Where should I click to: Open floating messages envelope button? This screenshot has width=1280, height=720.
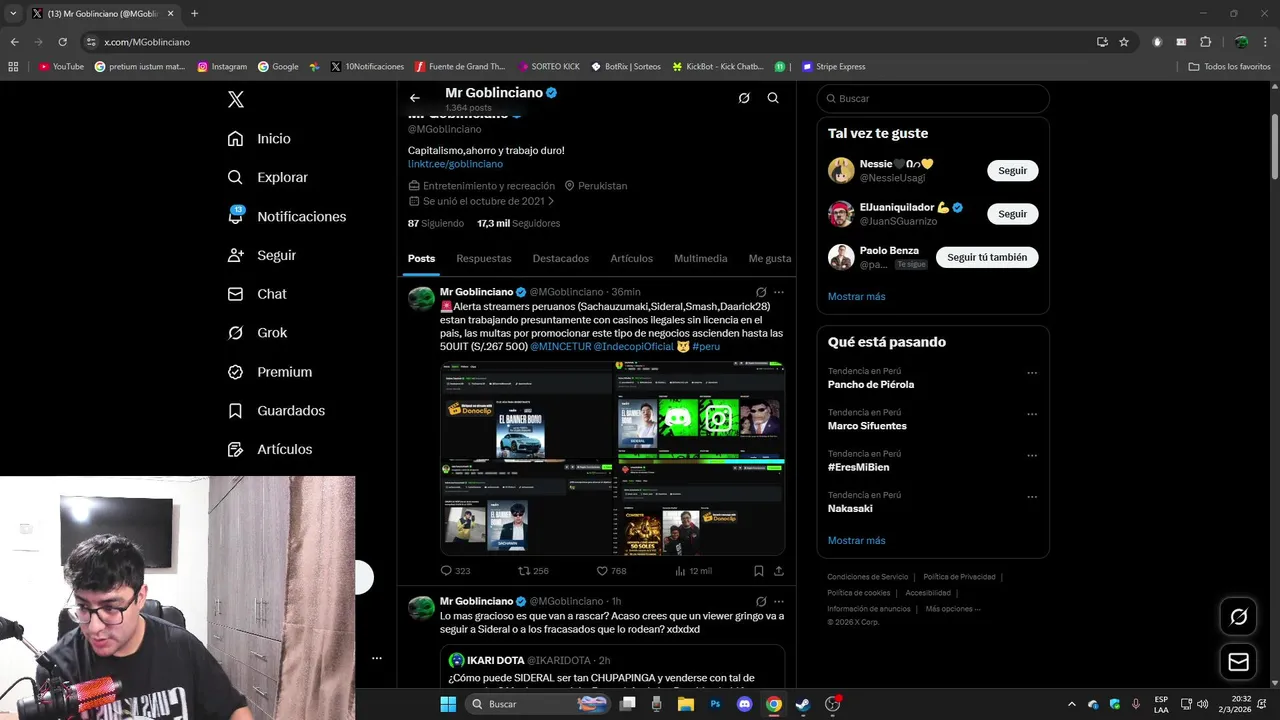tap(1238, 662)
